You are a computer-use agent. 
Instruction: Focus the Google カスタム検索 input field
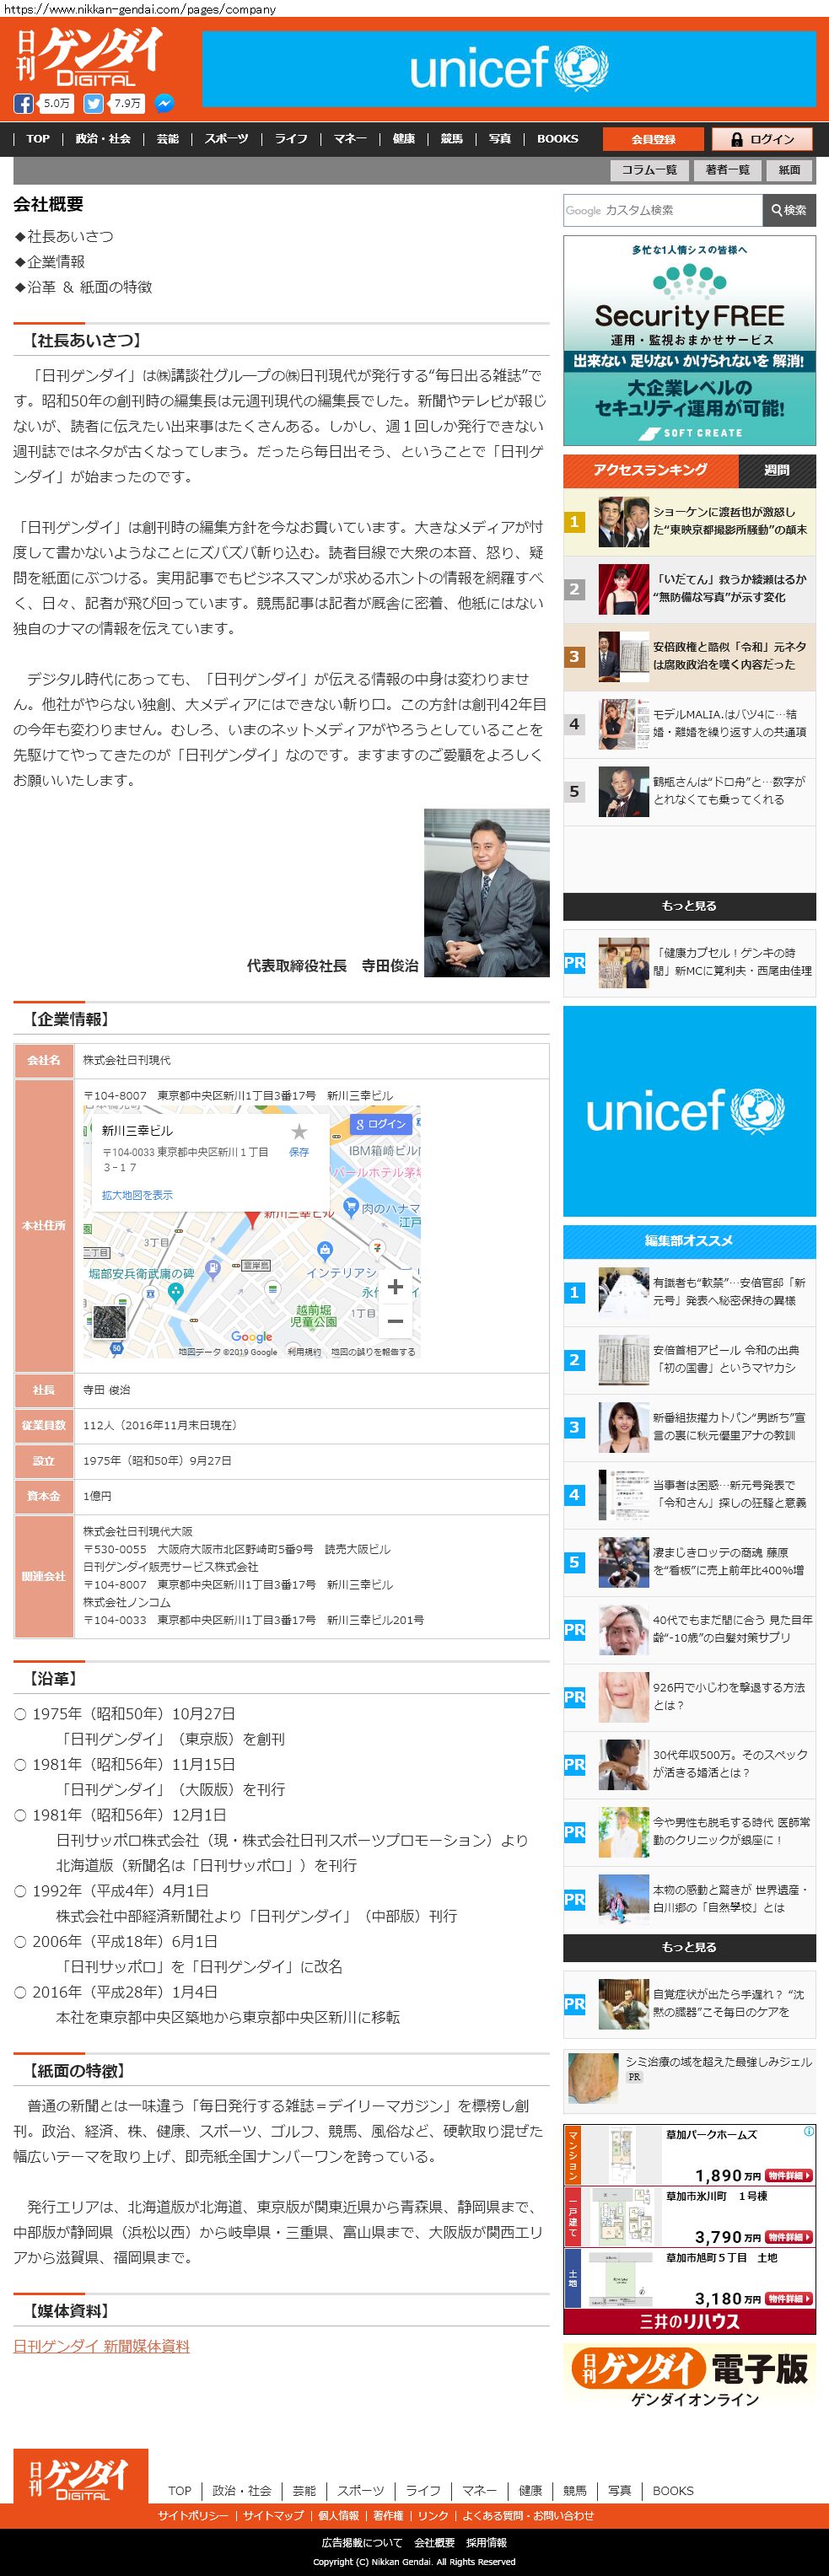point(662,210)
